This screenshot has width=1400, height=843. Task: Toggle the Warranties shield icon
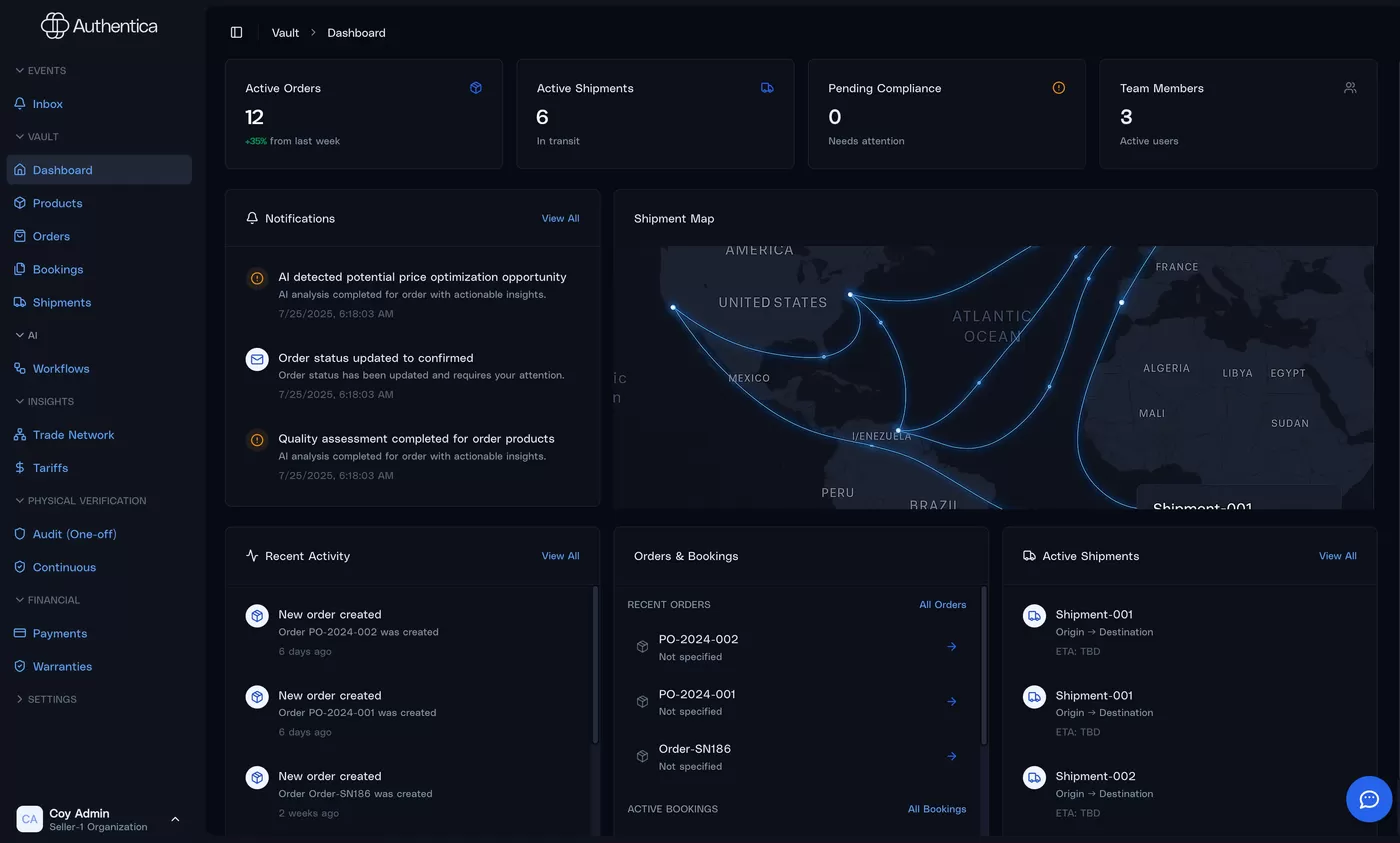point(20,666)
